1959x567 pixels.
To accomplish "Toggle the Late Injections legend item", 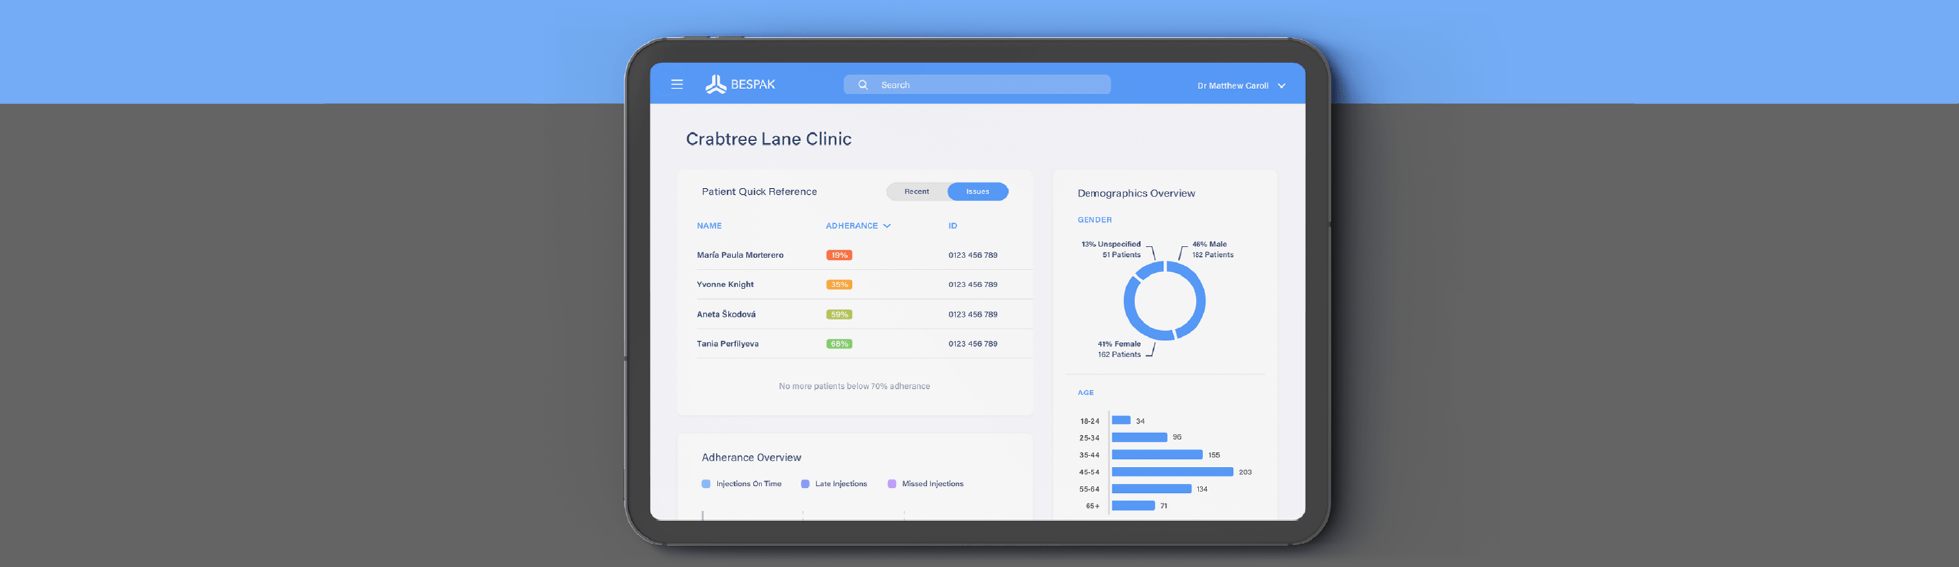I will pyautogui.click(x=834, y=484).
